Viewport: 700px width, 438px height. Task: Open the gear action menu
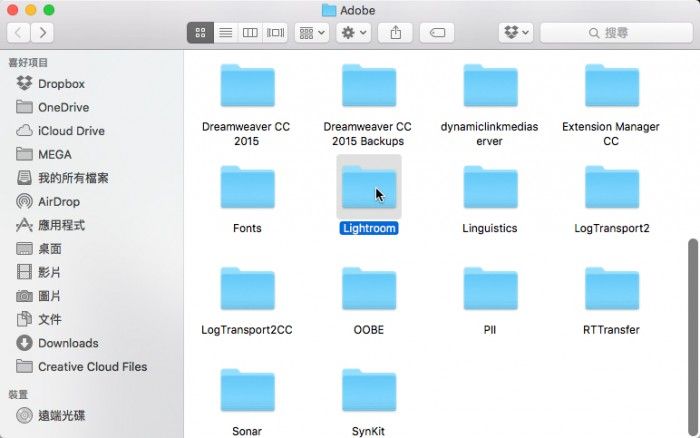[354, 33]
